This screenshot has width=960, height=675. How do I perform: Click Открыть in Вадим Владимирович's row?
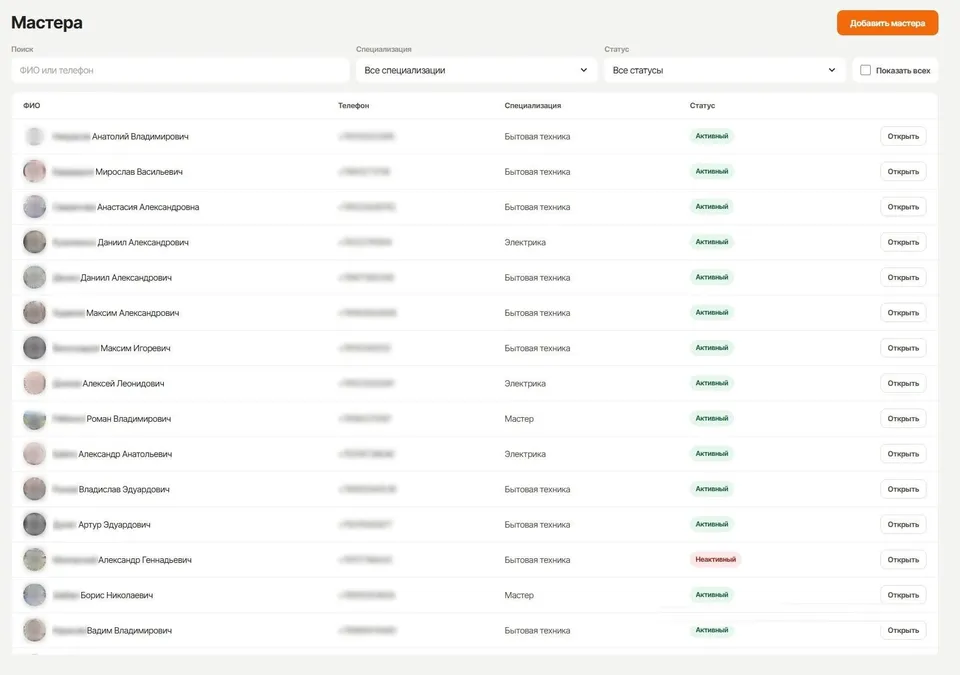pyautogui.click(x=903, y=630)
